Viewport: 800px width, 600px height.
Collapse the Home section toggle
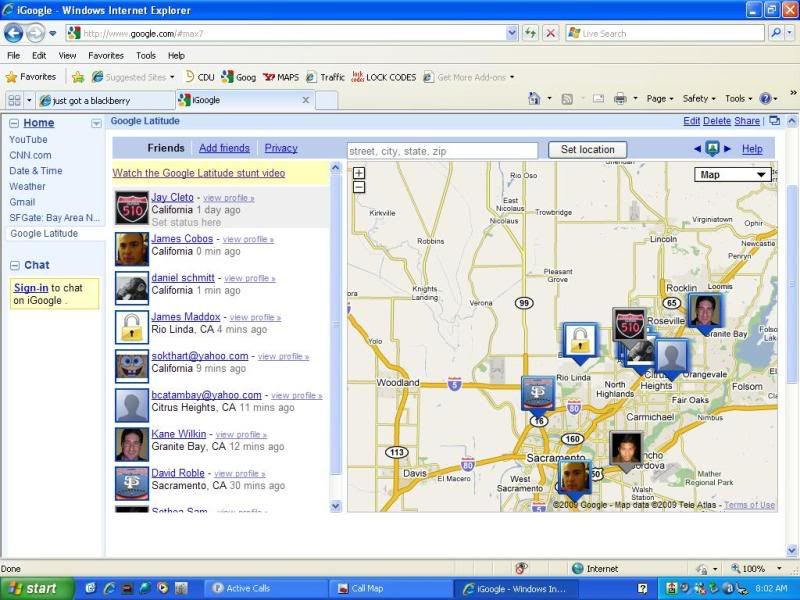coord(14,123)
